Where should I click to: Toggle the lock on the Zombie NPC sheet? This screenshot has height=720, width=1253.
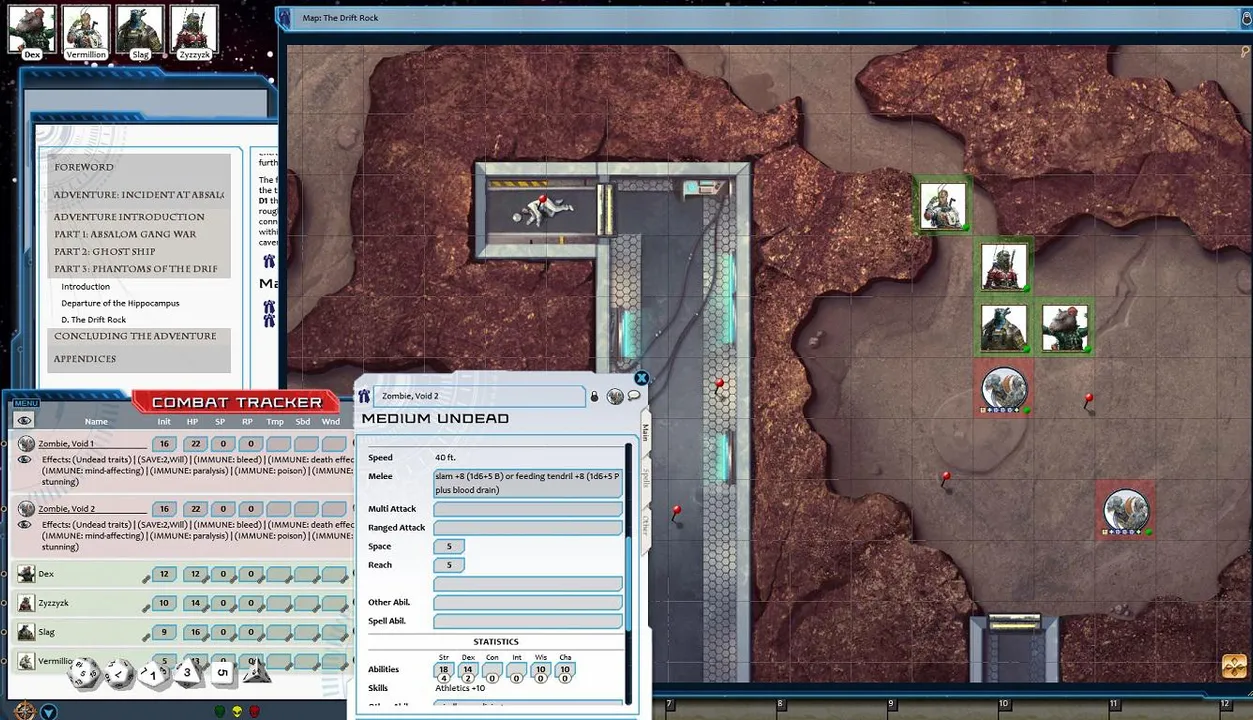click(x=594, y=397)
